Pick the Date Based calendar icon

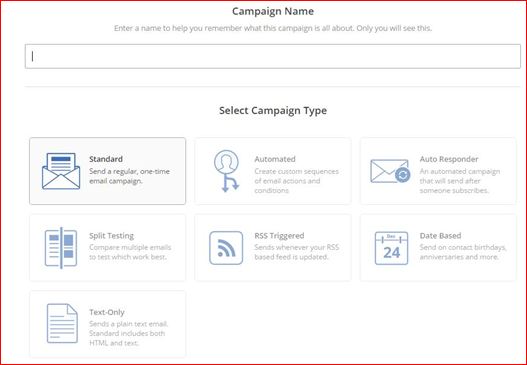point(391,248)
